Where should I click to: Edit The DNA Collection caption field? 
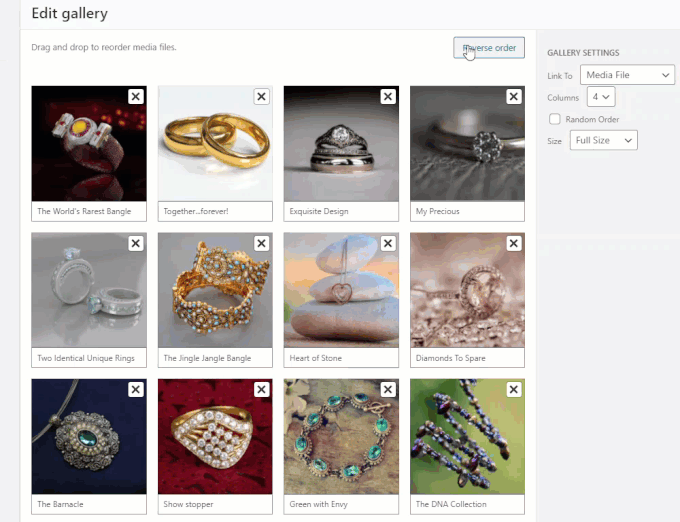467,504
